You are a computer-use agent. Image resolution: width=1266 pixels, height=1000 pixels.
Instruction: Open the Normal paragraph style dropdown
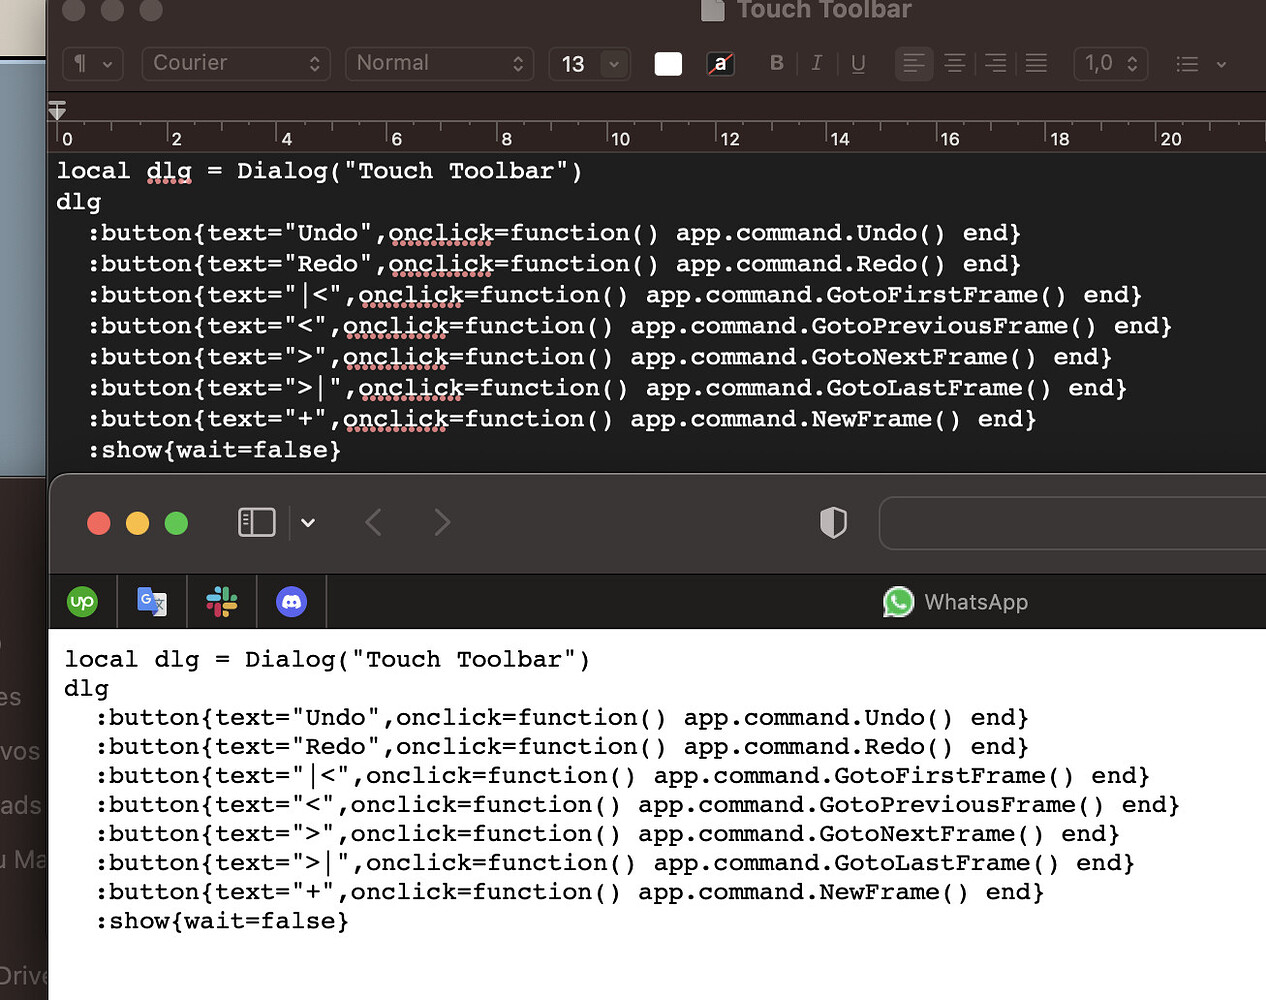point(439,63)
